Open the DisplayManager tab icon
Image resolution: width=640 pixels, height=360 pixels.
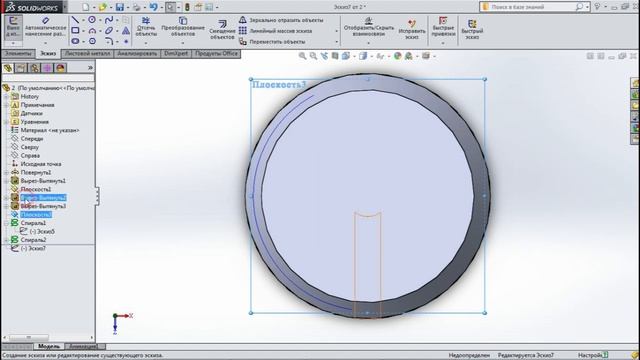[x=60, y=68]
